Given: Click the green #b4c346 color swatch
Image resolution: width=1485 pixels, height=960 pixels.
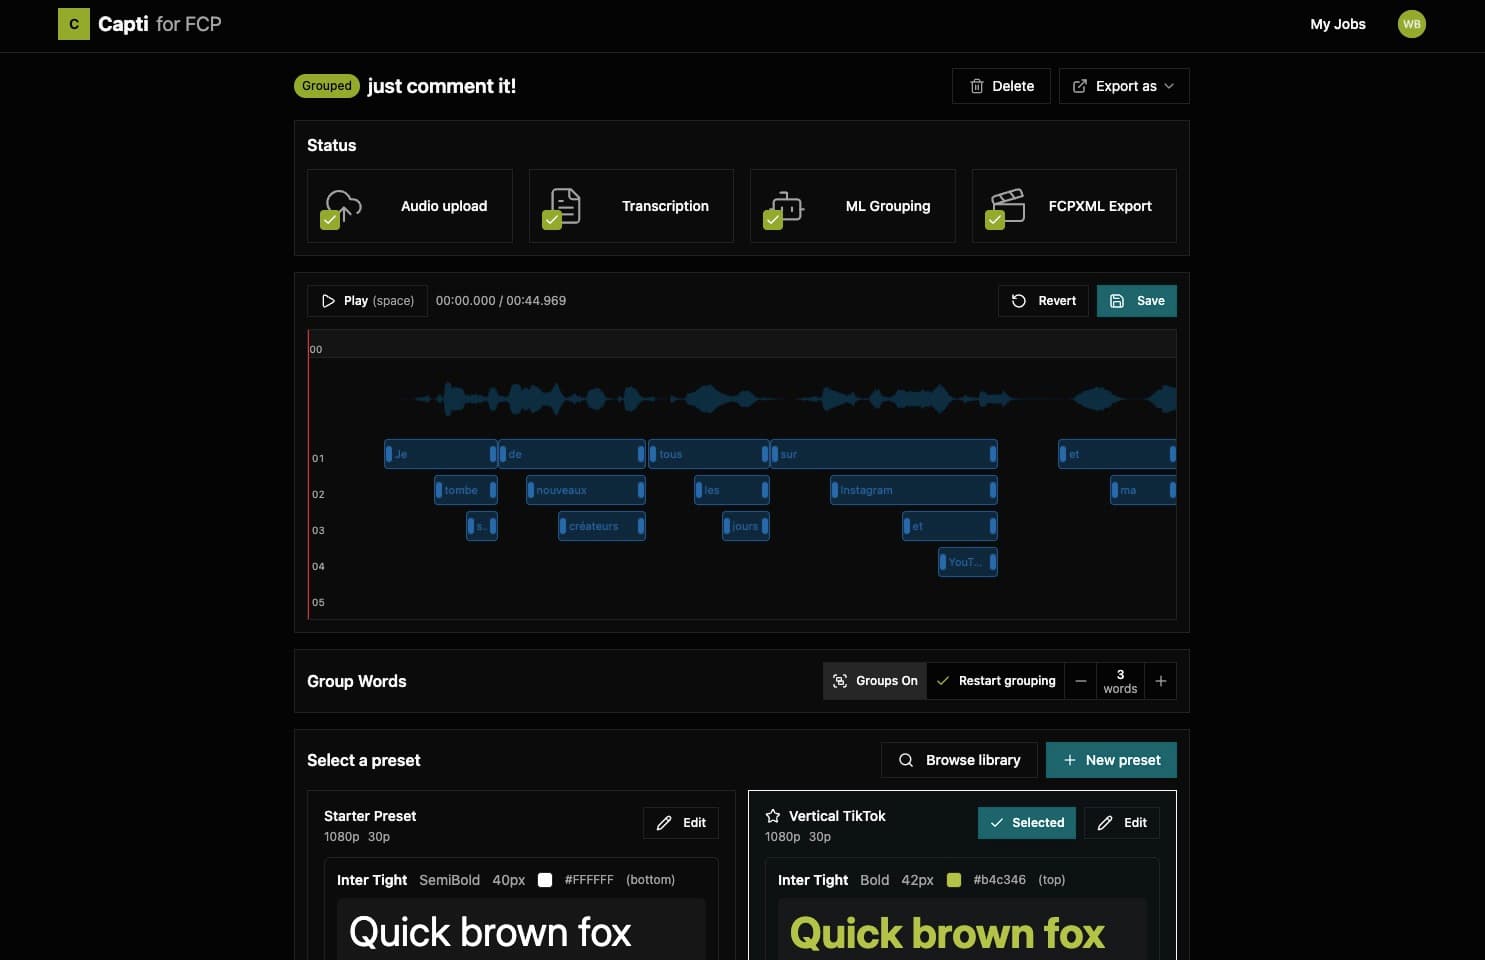Looking at the screenshot, I should pos(953,880).
